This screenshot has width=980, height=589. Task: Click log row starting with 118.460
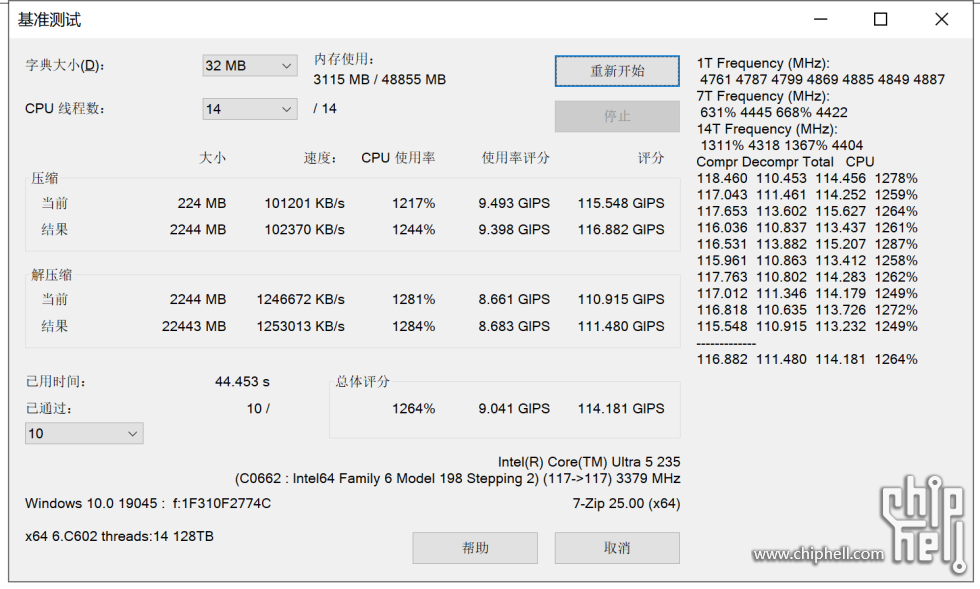coord(807,178)
